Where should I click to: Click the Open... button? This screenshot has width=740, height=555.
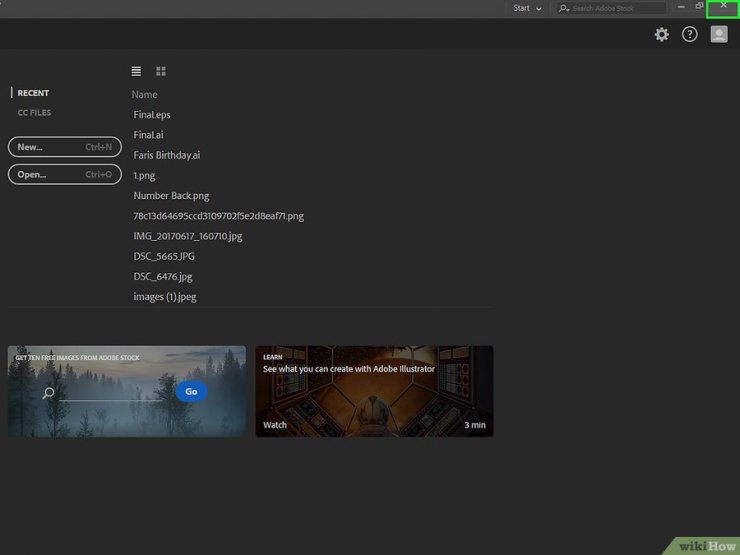click(x=65, y=174)
